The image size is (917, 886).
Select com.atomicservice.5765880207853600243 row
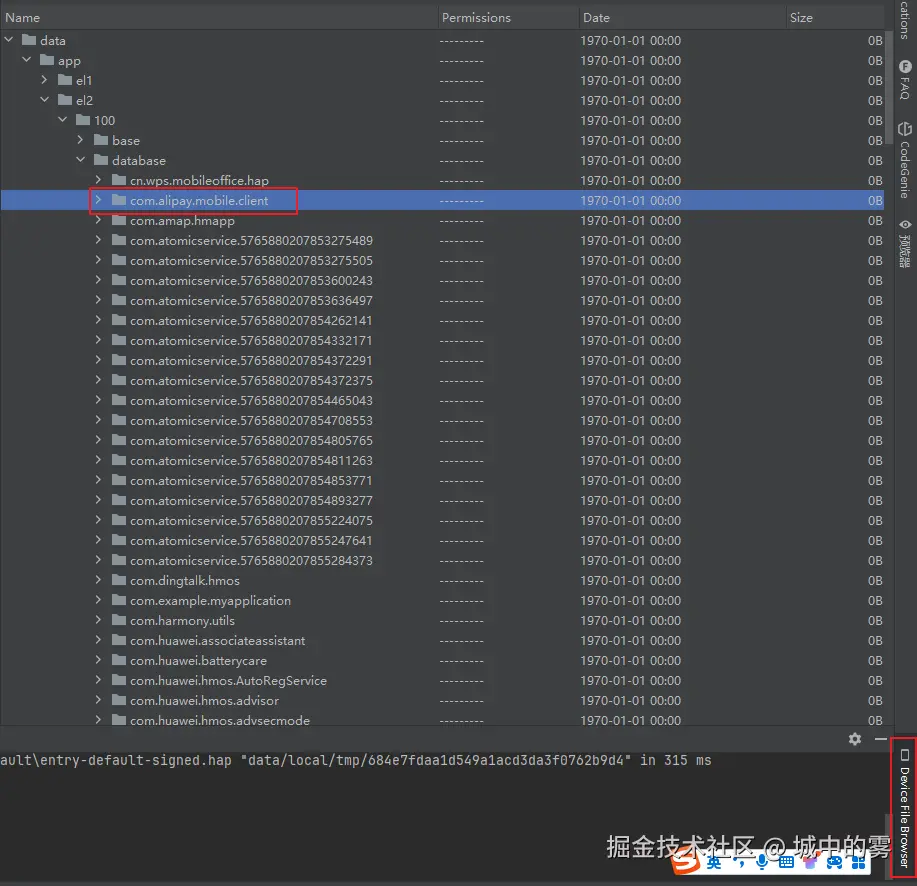pyautogui.click(x=442, y=280)
